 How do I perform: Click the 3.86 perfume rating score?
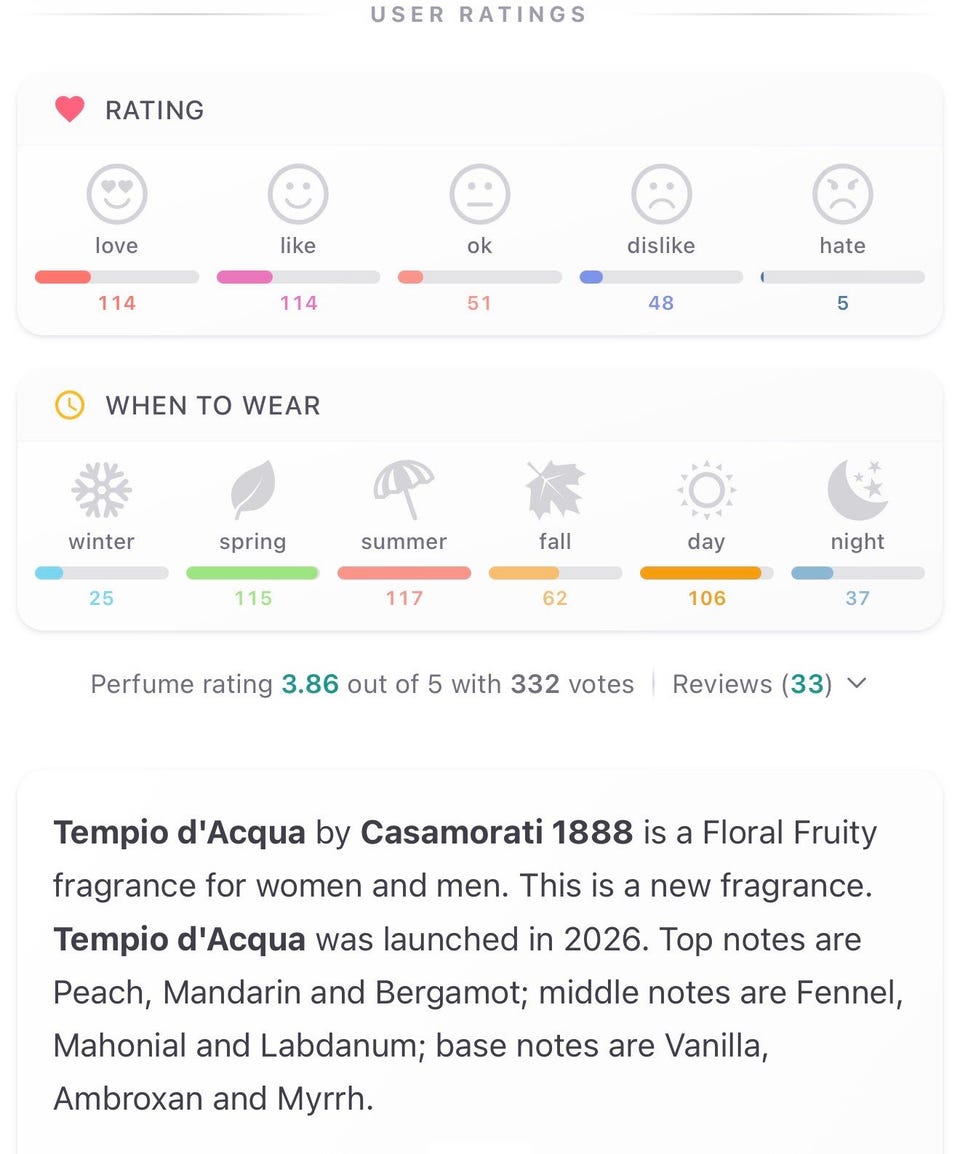pos(310,684)
